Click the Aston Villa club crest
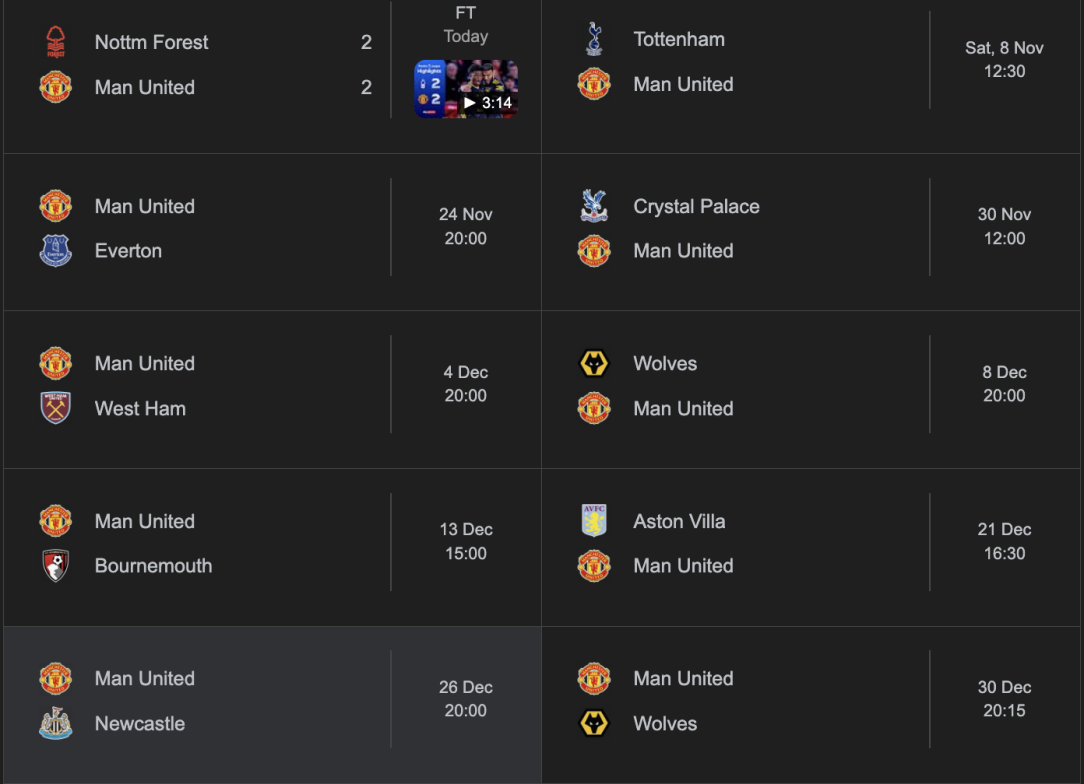This screenshot has width=1084, height=784. coord(594,521)
